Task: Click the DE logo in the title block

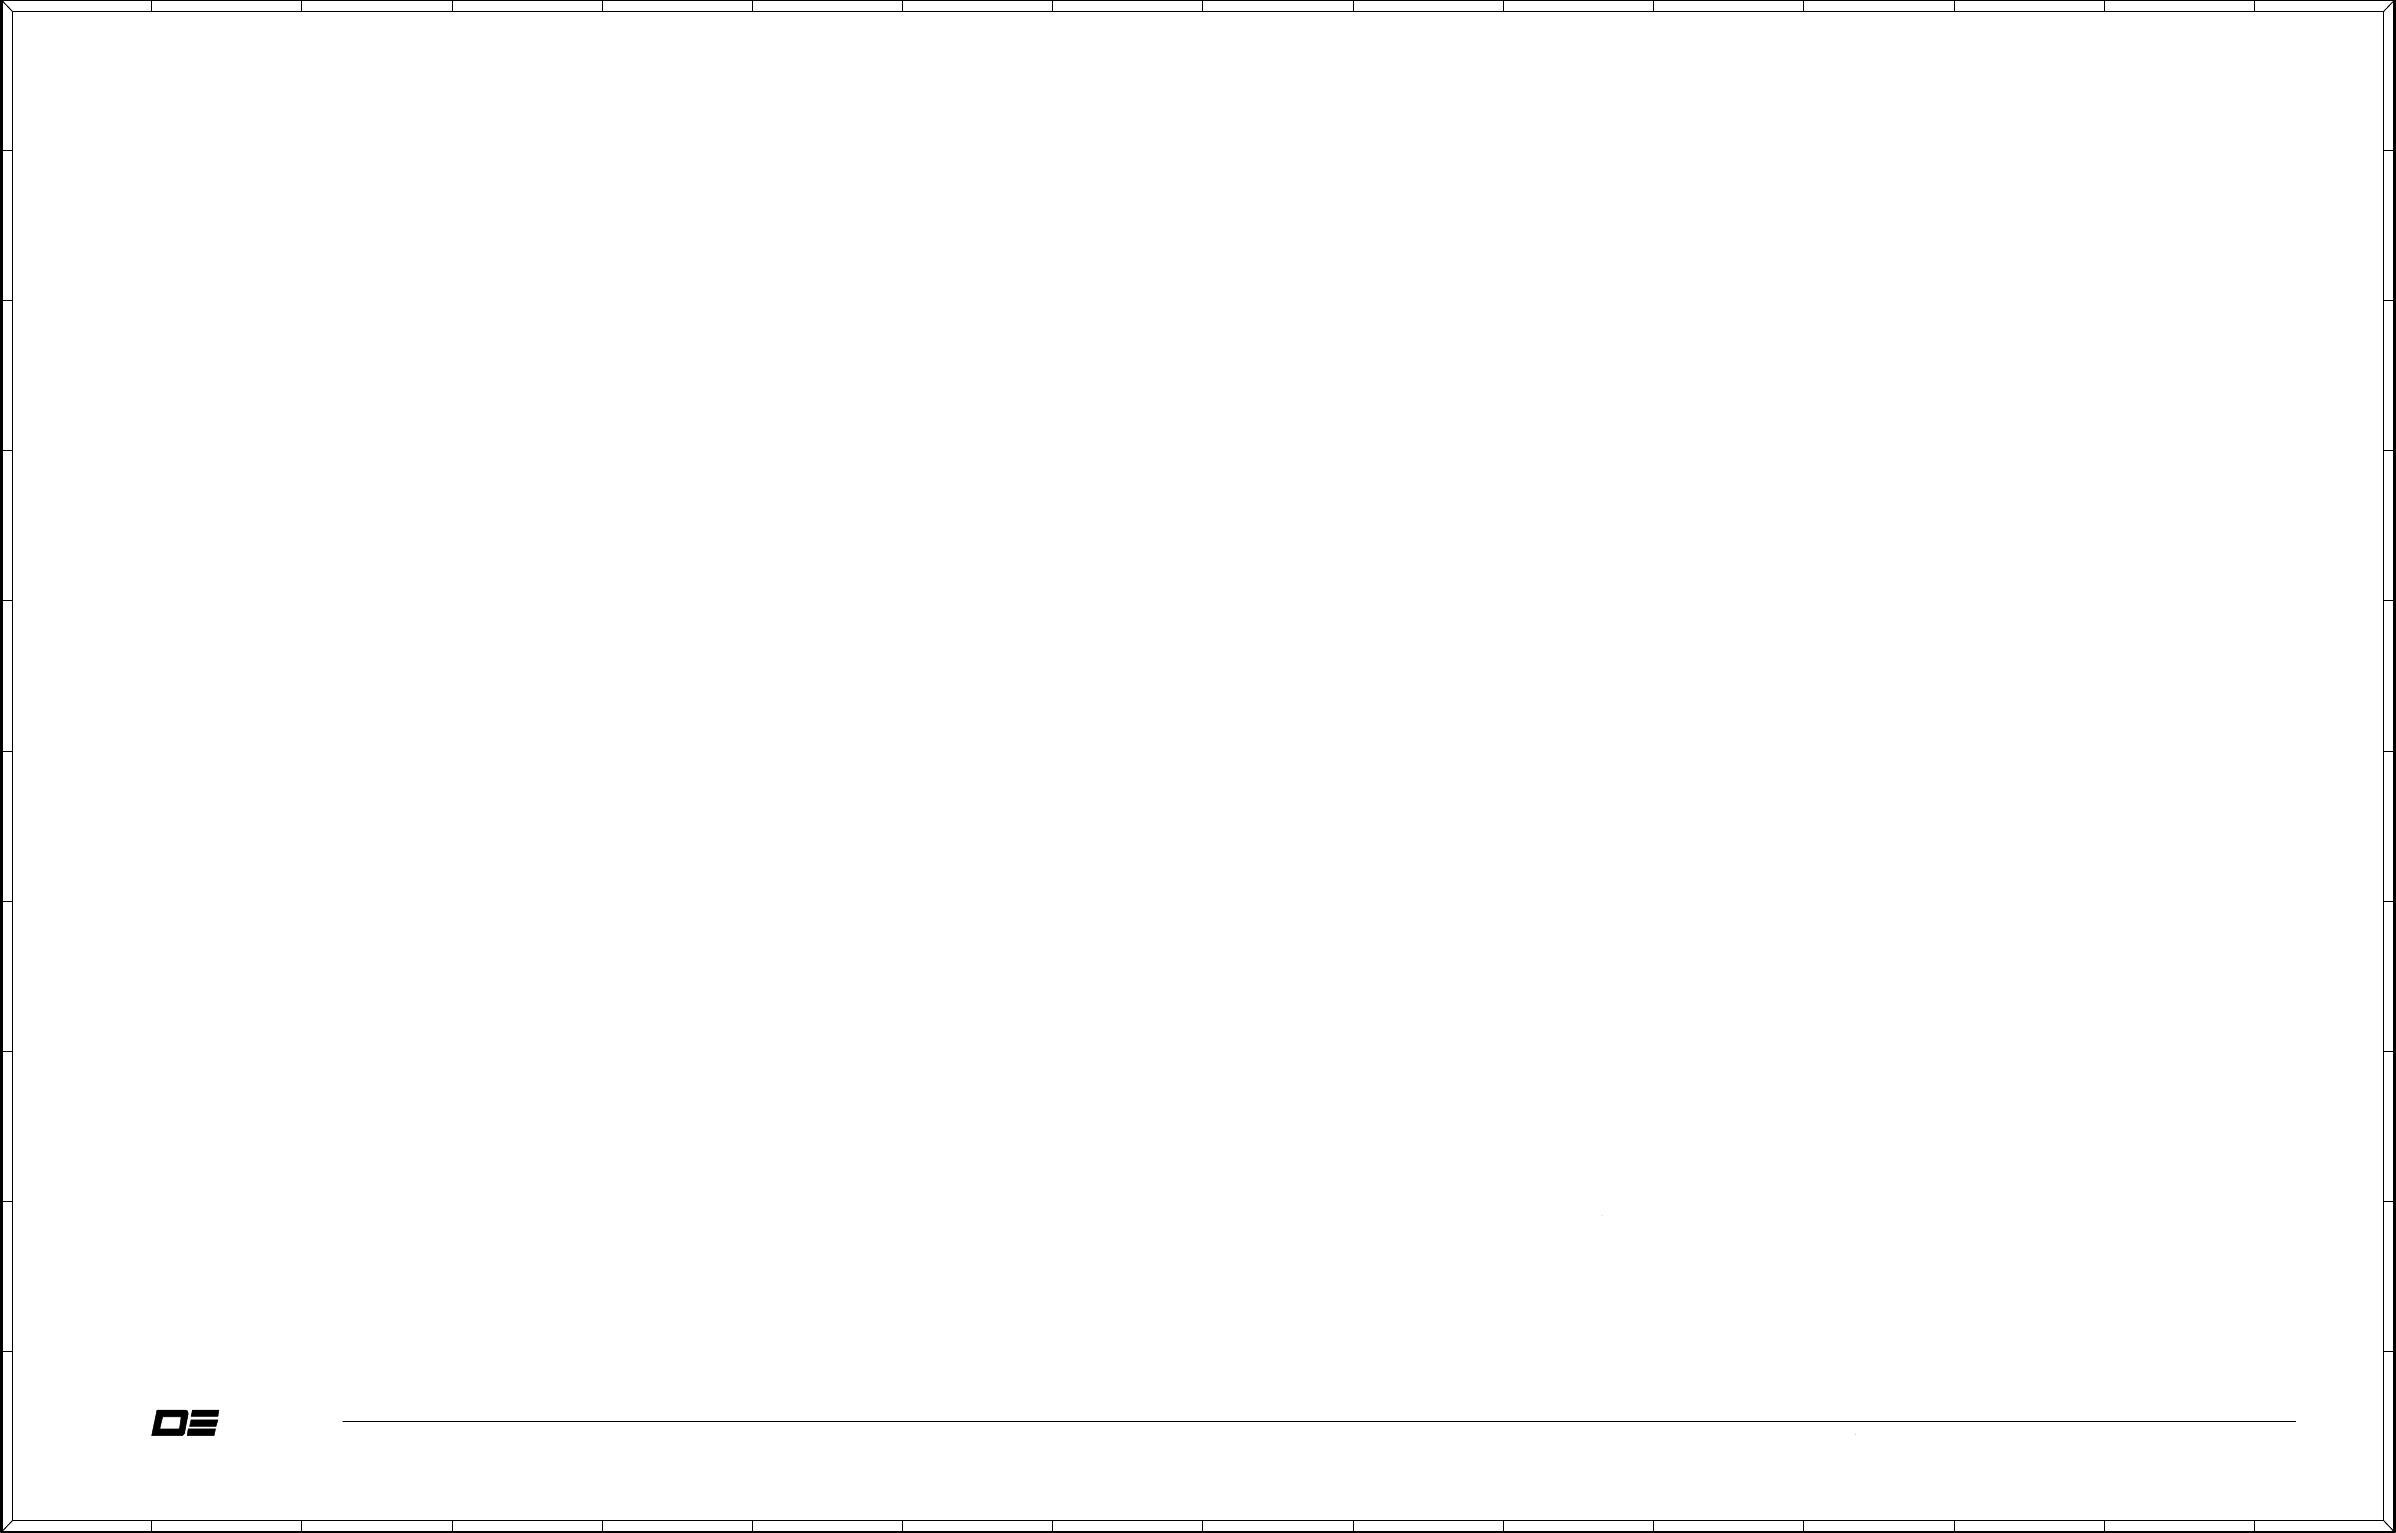Action: tap(185, 1424)
